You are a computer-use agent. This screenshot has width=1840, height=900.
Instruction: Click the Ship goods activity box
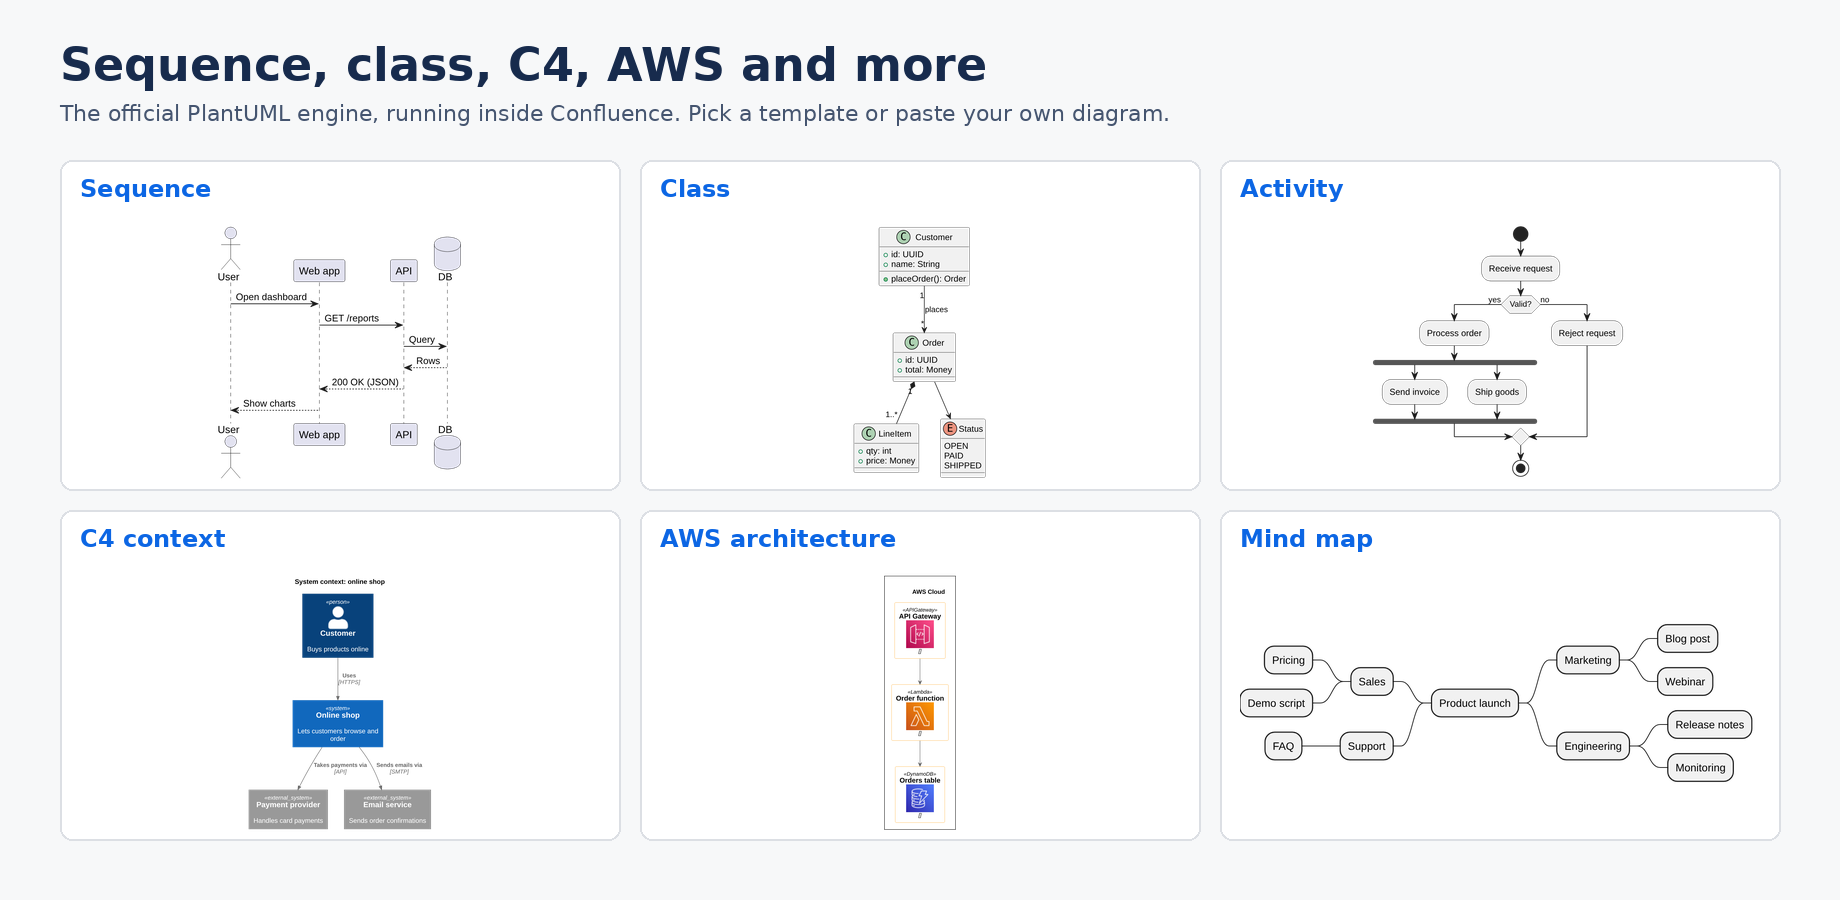click(1497, 392)
